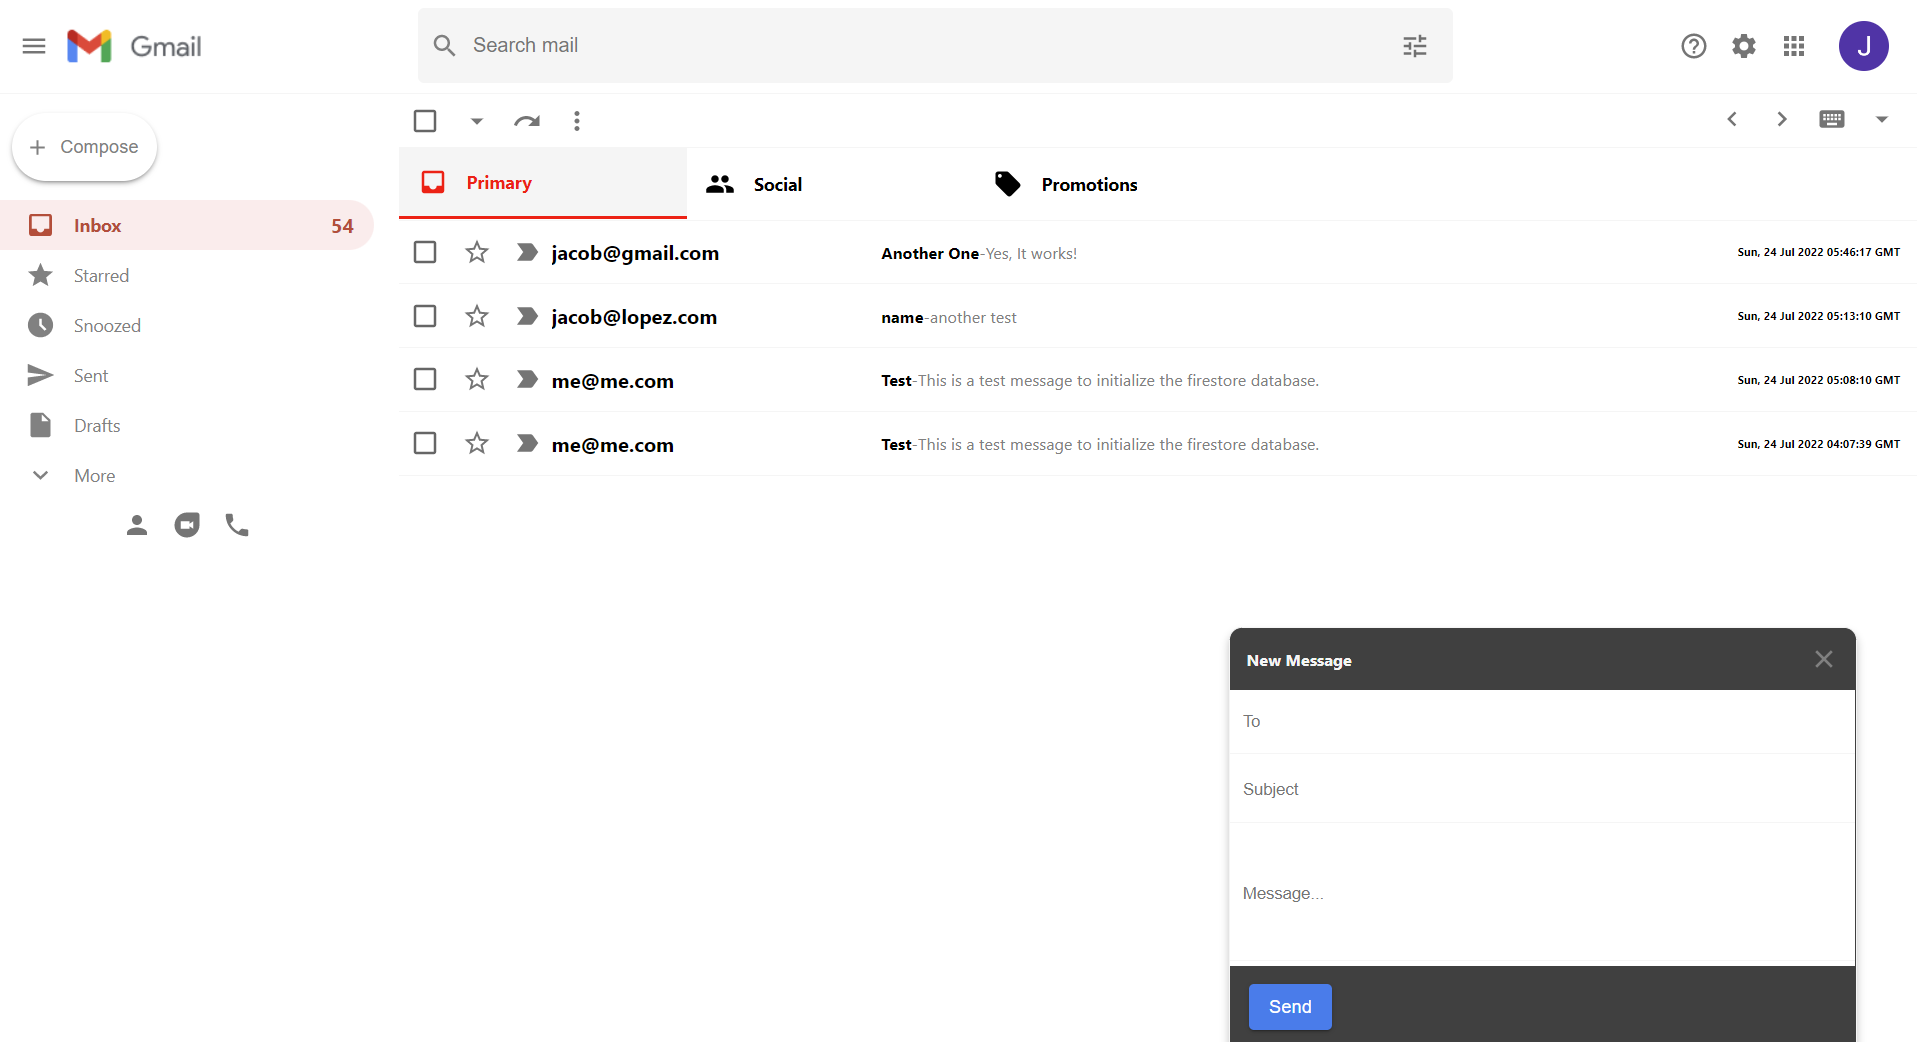Open the input tools dropdown arrow
This screenshot has height=1042, width=1917.
point(1881,119)
